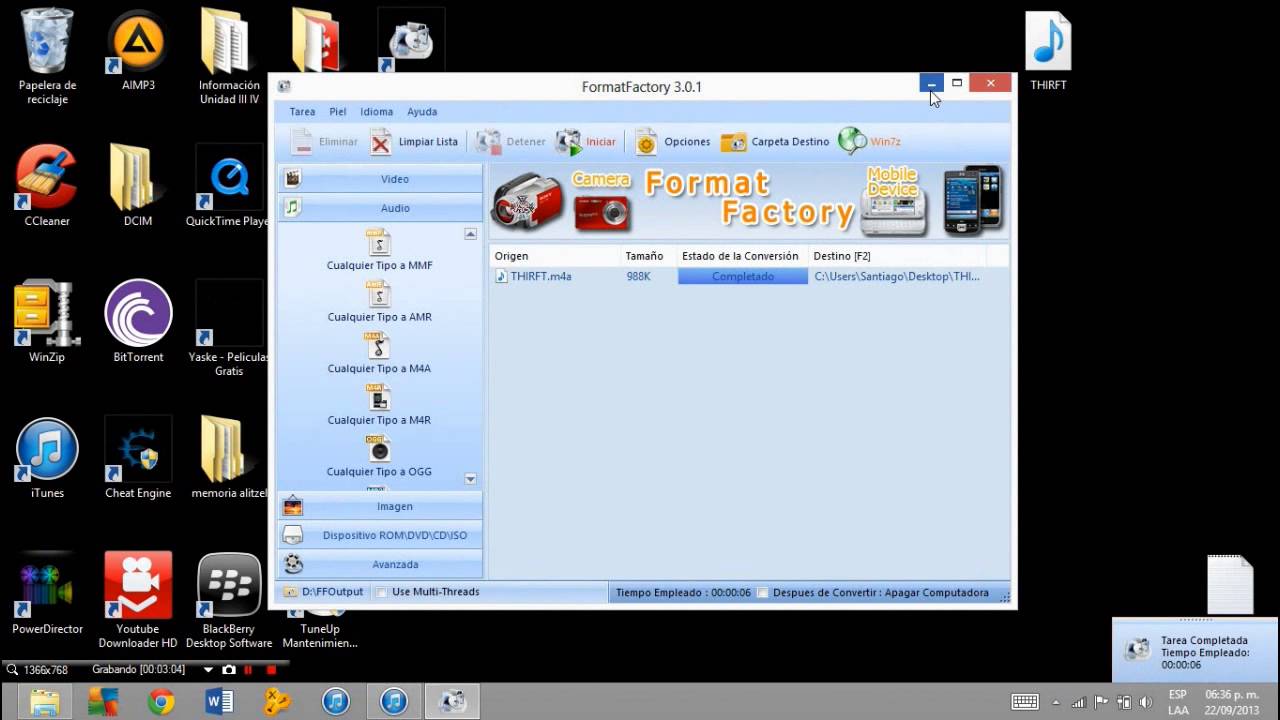Expand the Video category panel
The height and width of the screenshot is (720, 1280).
coord(380,179)
